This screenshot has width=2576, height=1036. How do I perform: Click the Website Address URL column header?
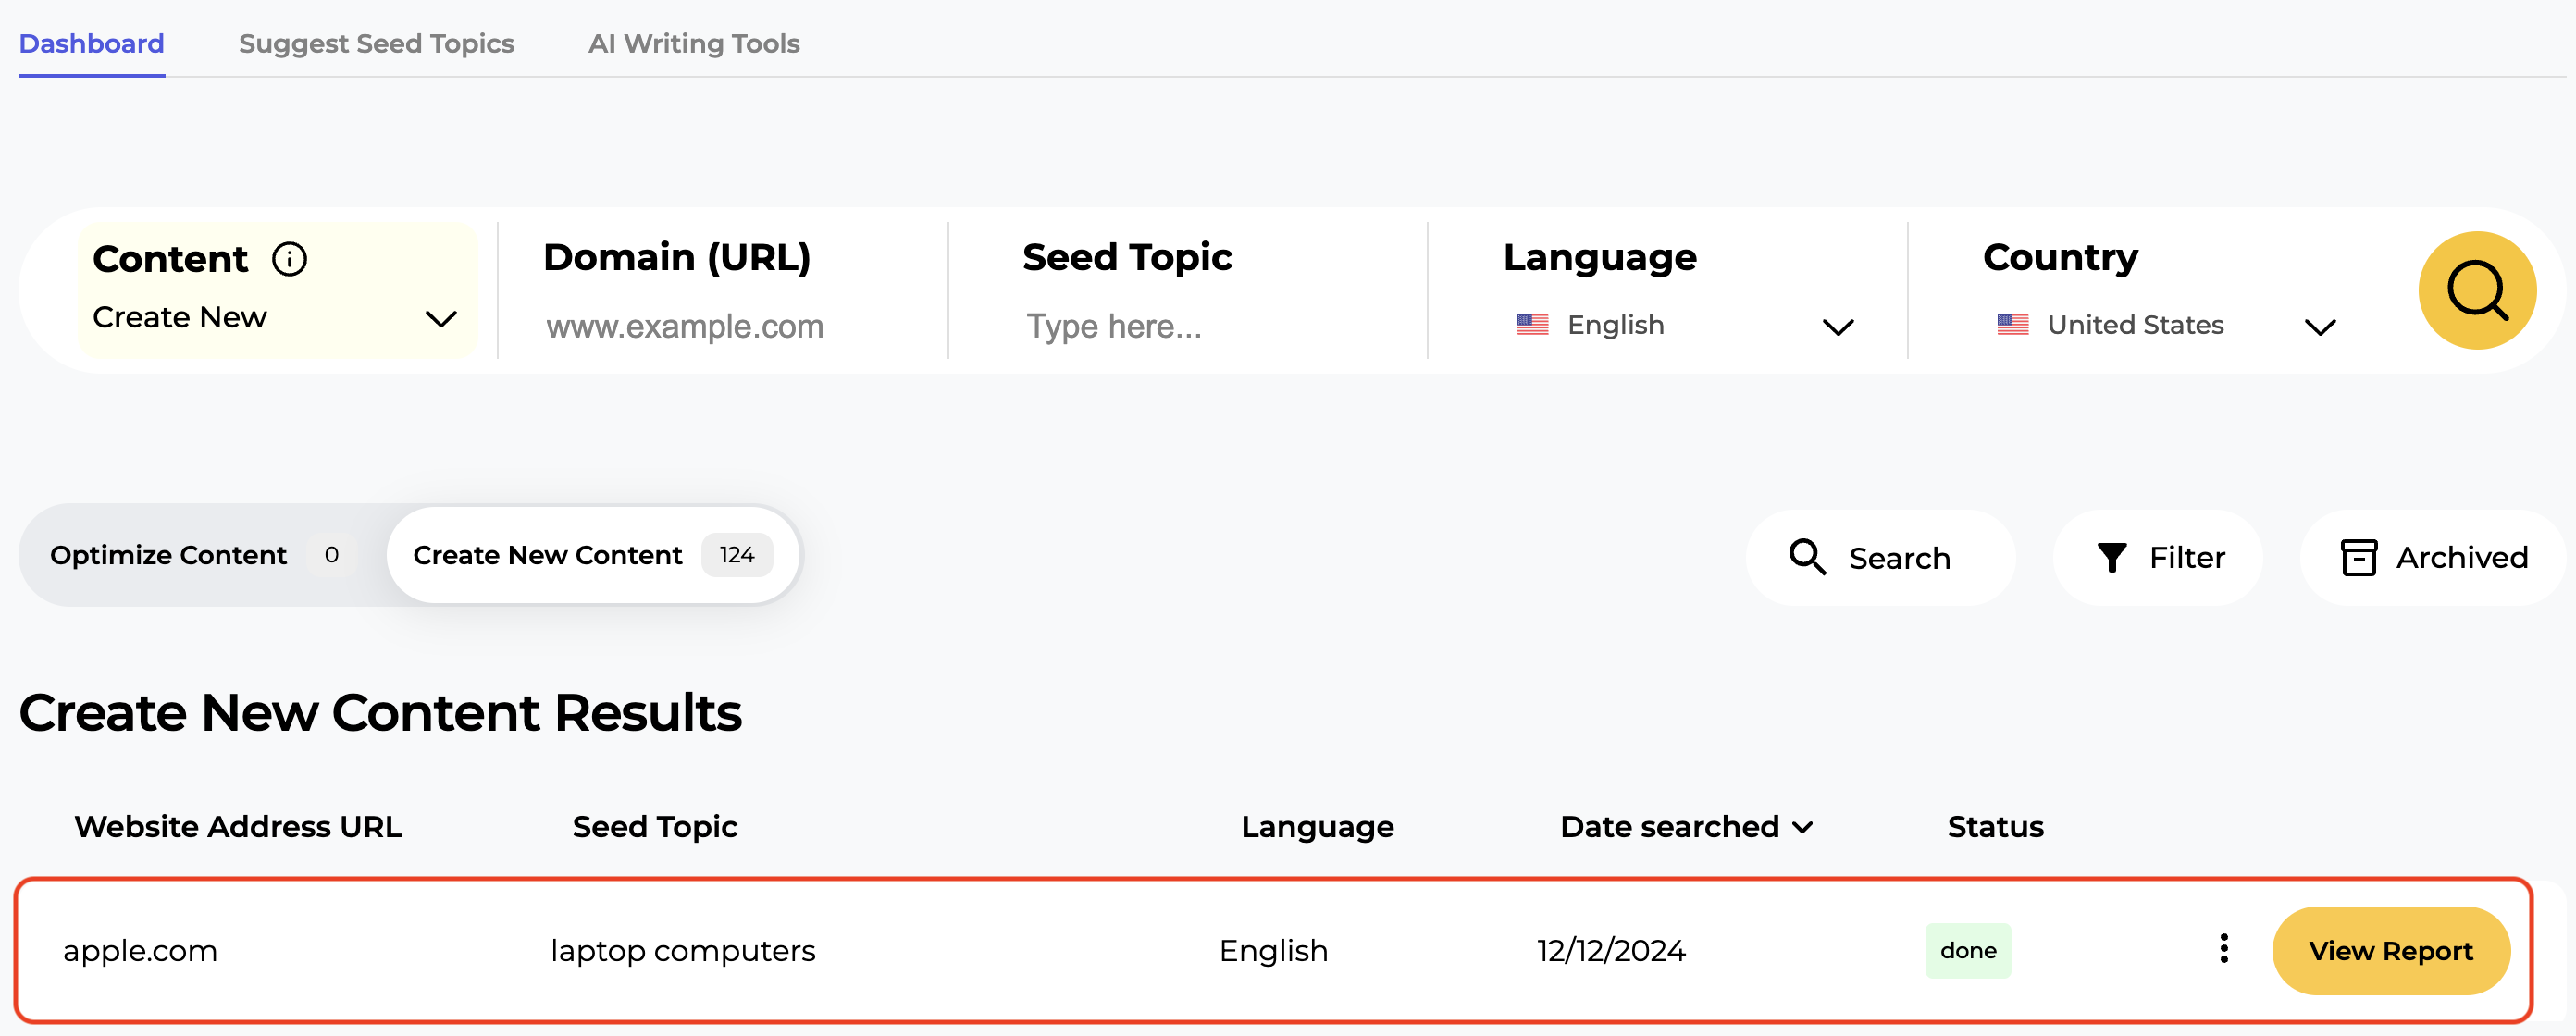pyautogui.click(x=238, y=827)
